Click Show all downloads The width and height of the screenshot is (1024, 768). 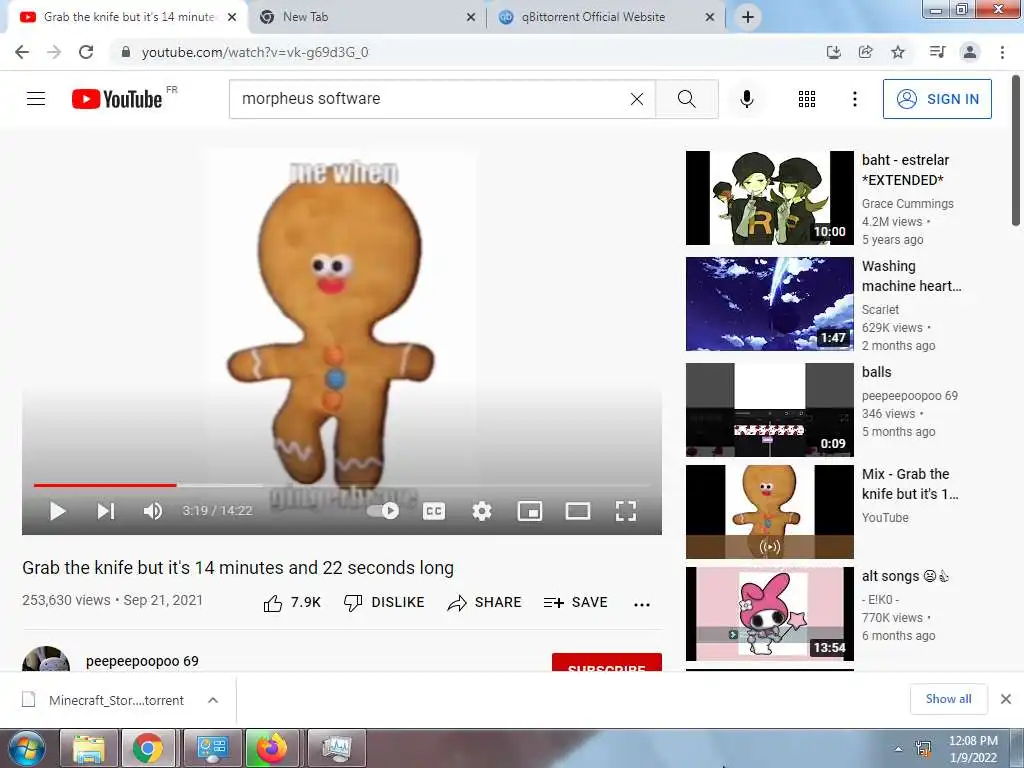pyautogui.click(x=948, y=699)
